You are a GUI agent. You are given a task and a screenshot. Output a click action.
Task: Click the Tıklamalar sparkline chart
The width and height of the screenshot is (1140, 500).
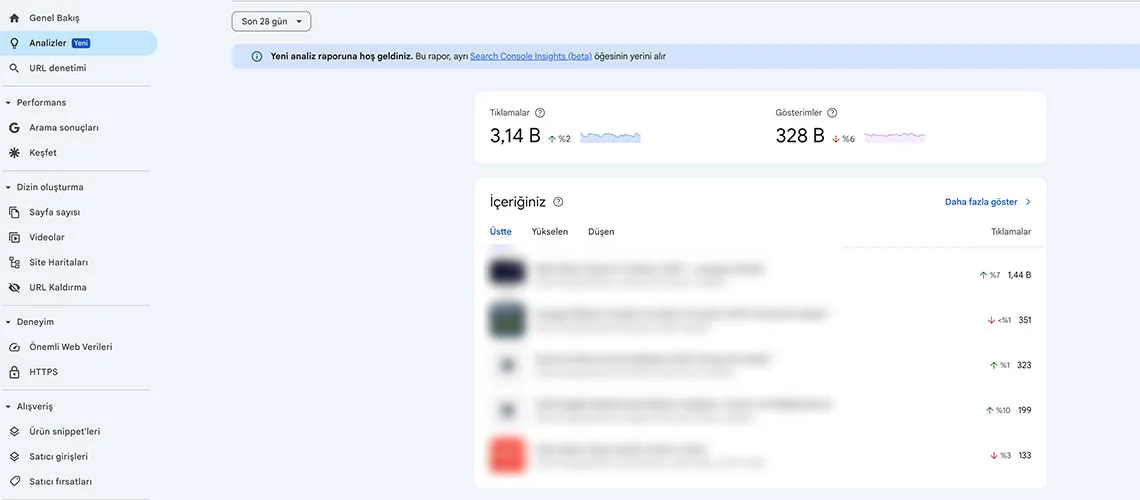tap(610, 137)
